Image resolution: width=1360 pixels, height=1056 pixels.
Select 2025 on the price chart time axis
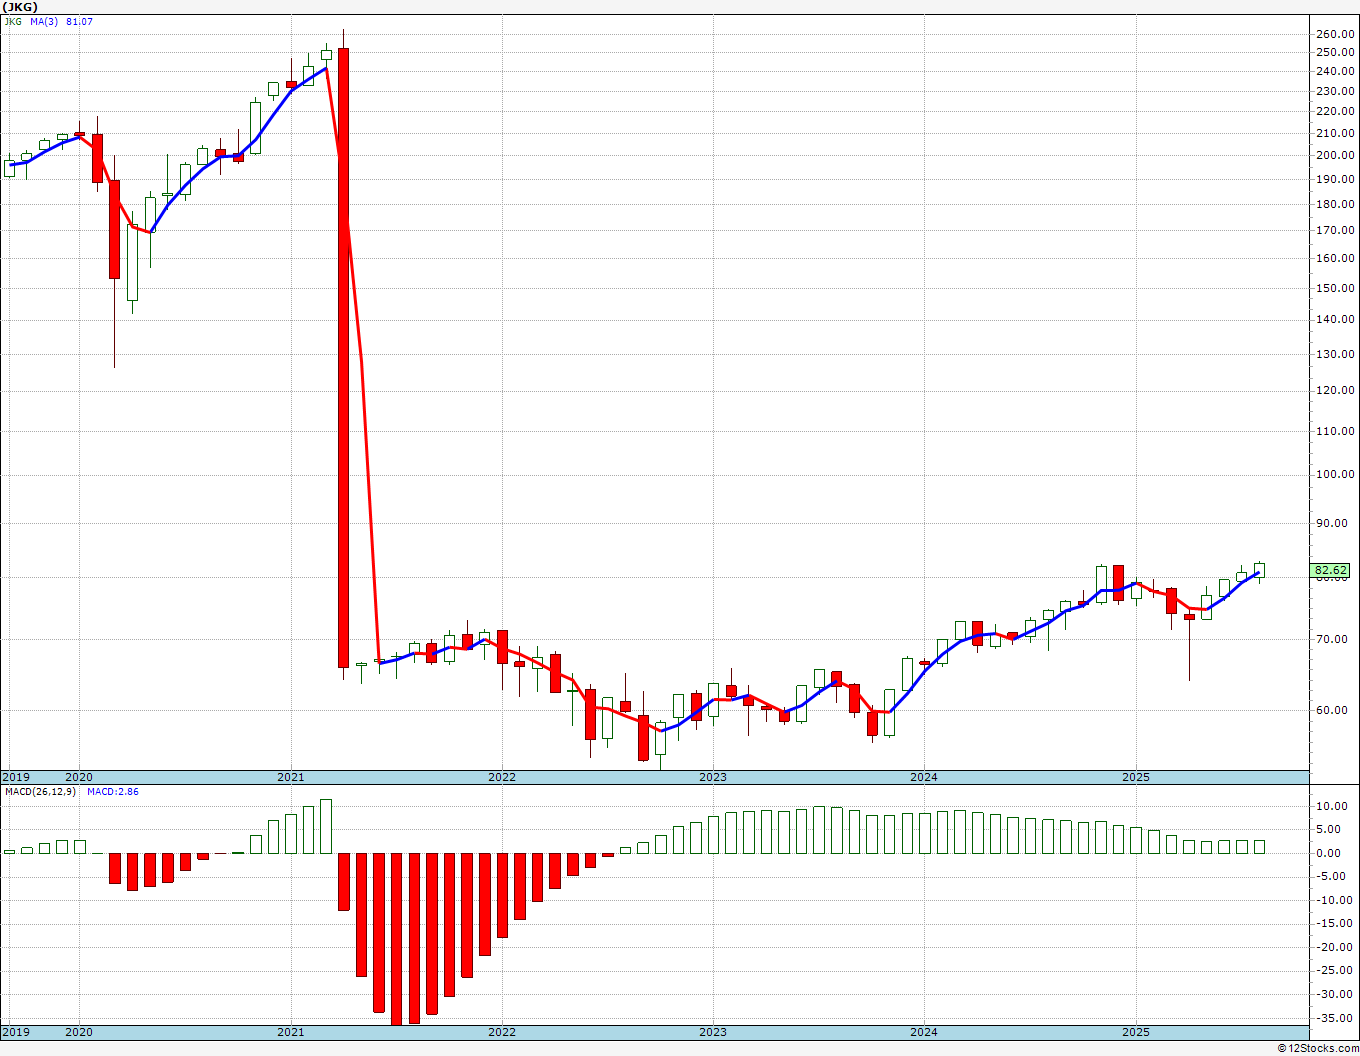[1136, 777]
